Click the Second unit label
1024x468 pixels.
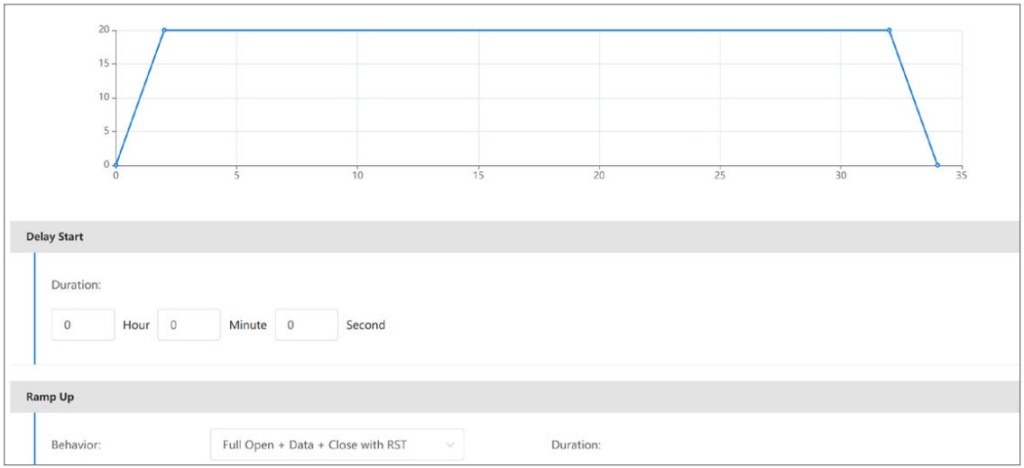(x=365, y=325)
